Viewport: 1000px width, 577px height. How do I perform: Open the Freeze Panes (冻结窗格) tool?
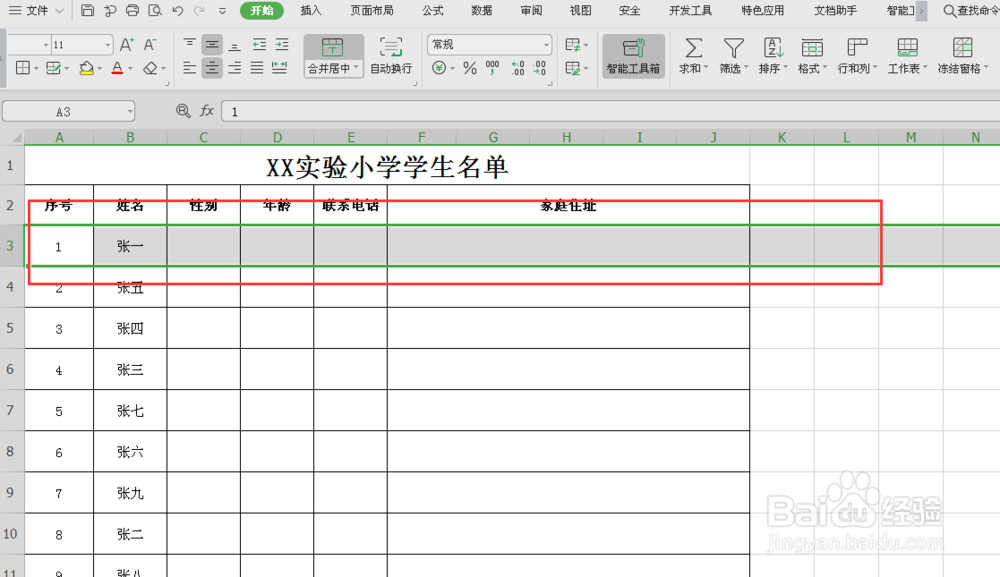(x=962, y=55)
